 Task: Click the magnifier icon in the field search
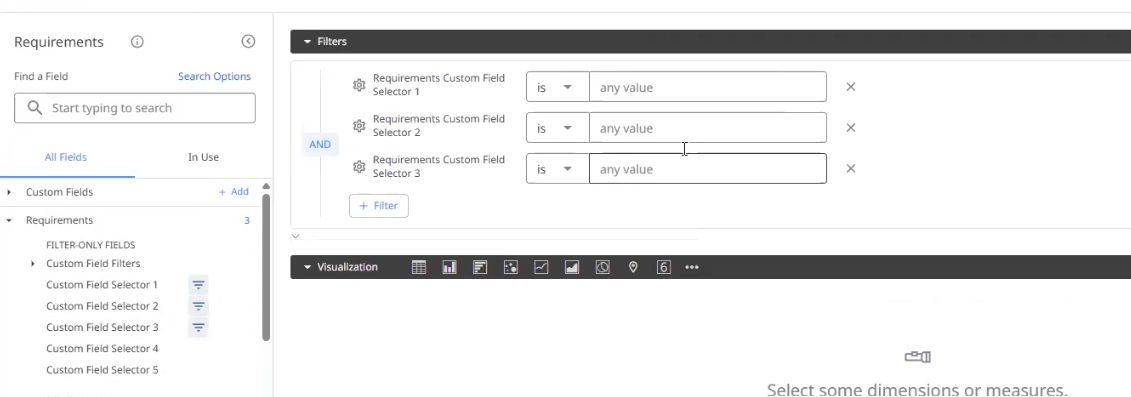click(35, 108)
